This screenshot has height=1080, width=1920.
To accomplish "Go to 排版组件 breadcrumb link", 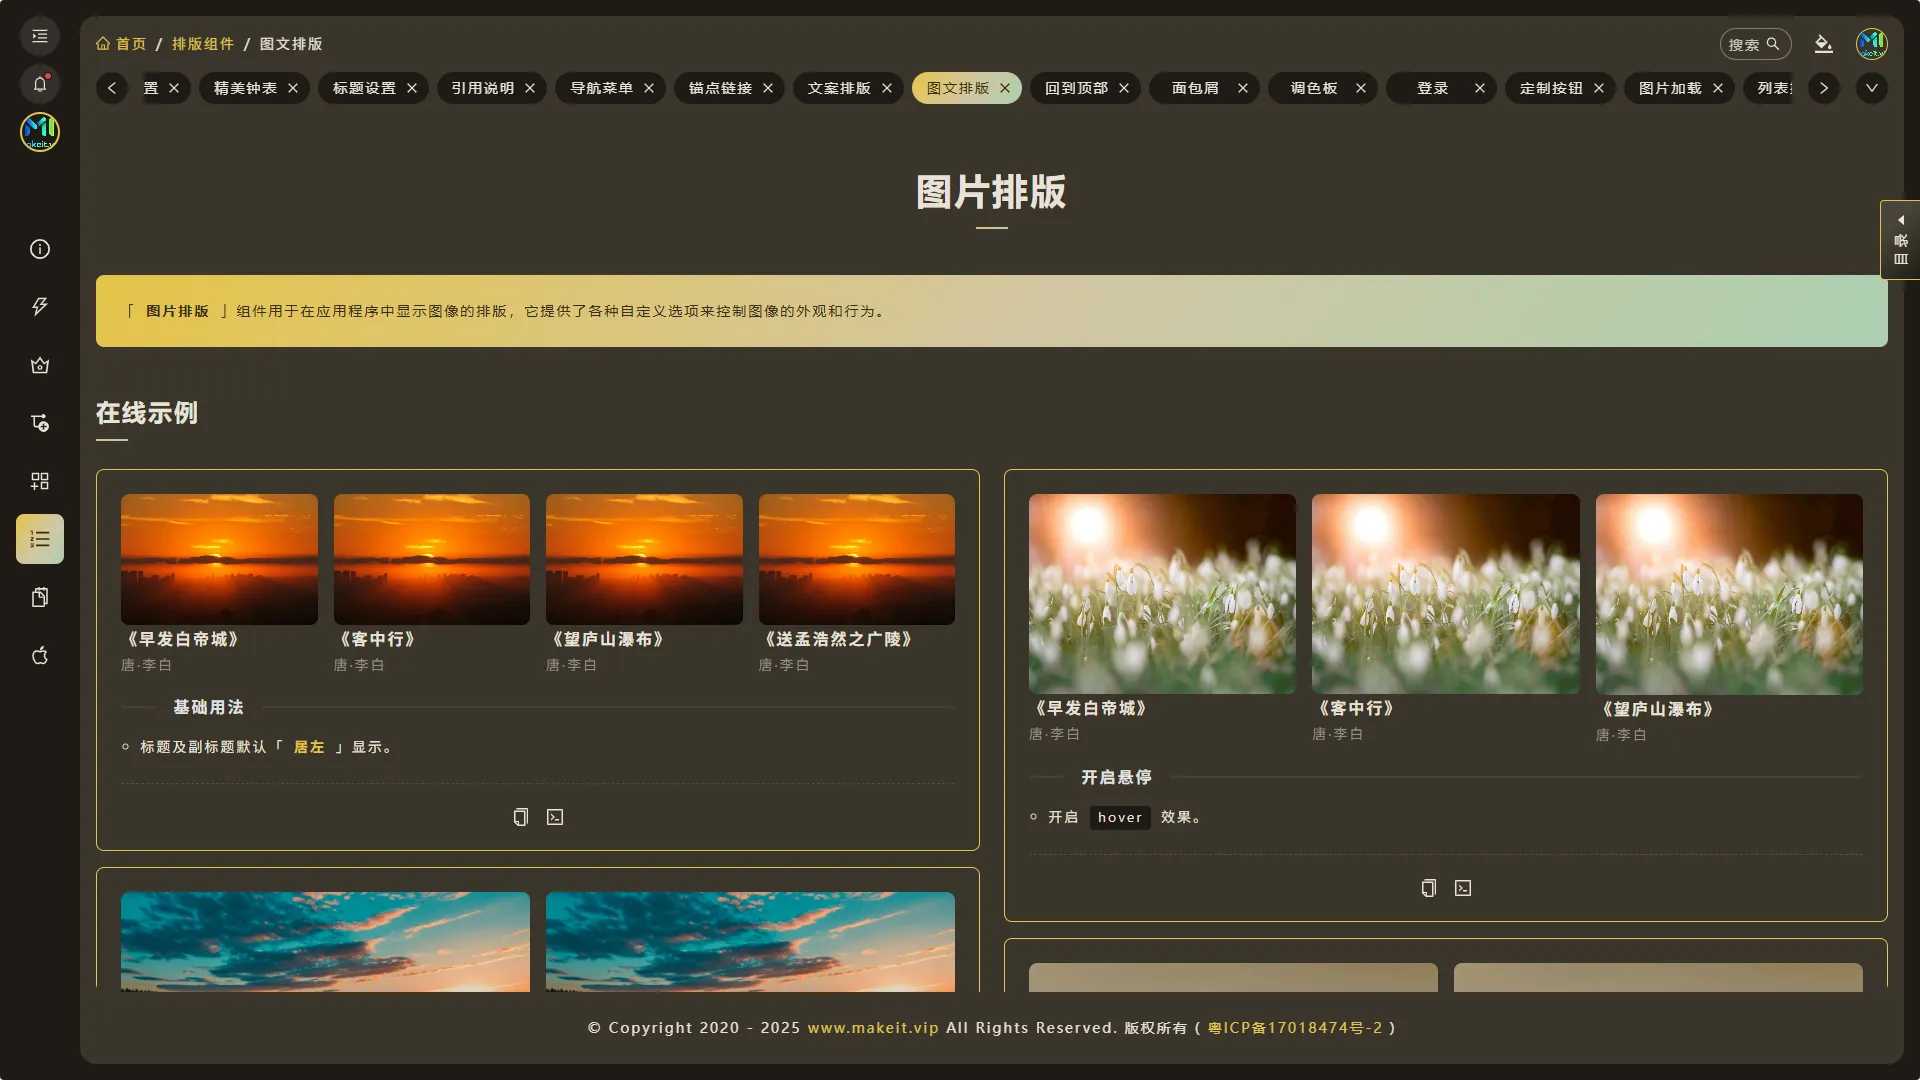I will 203,44.
